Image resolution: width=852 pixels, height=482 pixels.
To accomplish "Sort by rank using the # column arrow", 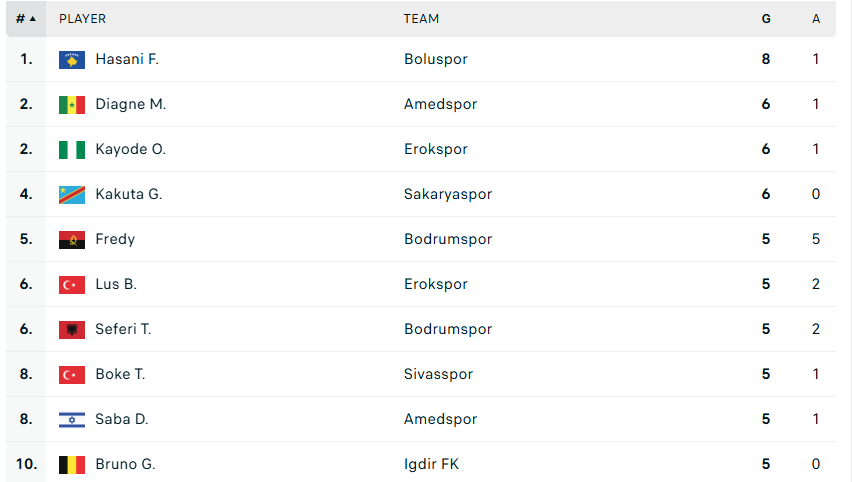I will [x=26, y=18].
